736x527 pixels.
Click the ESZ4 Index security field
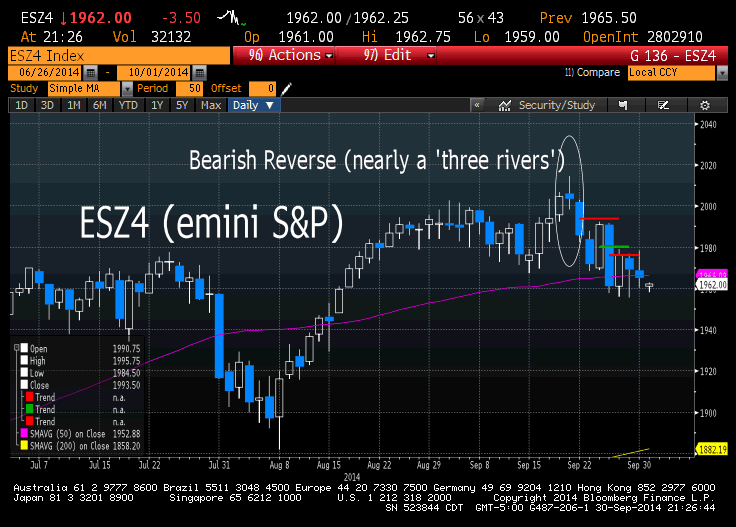(x=119, y=56)
